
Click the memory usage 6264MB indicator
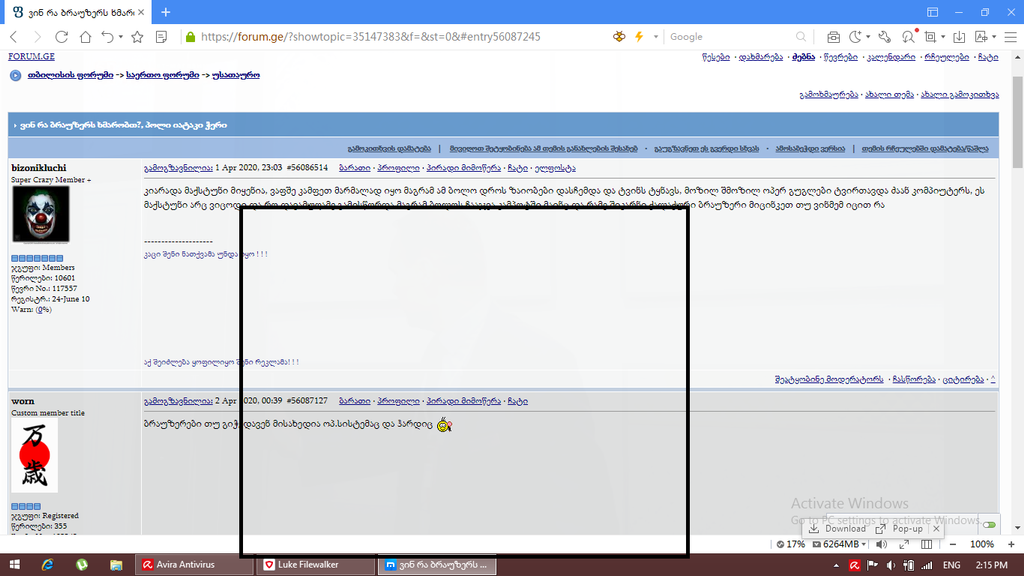[836, 544]
